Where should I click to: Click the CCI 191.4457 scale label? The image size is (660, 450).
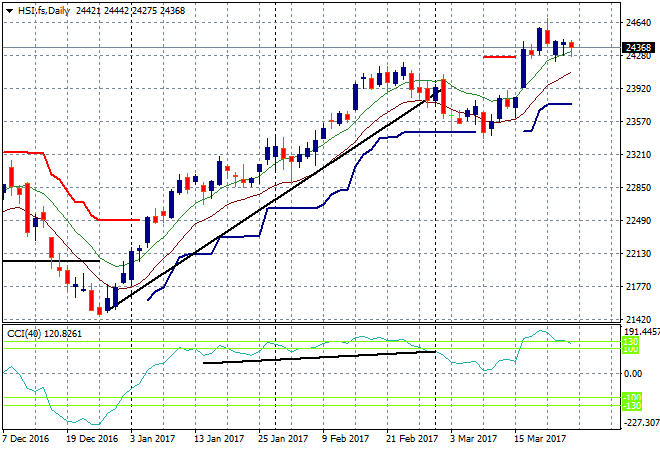tap(641, 332)
